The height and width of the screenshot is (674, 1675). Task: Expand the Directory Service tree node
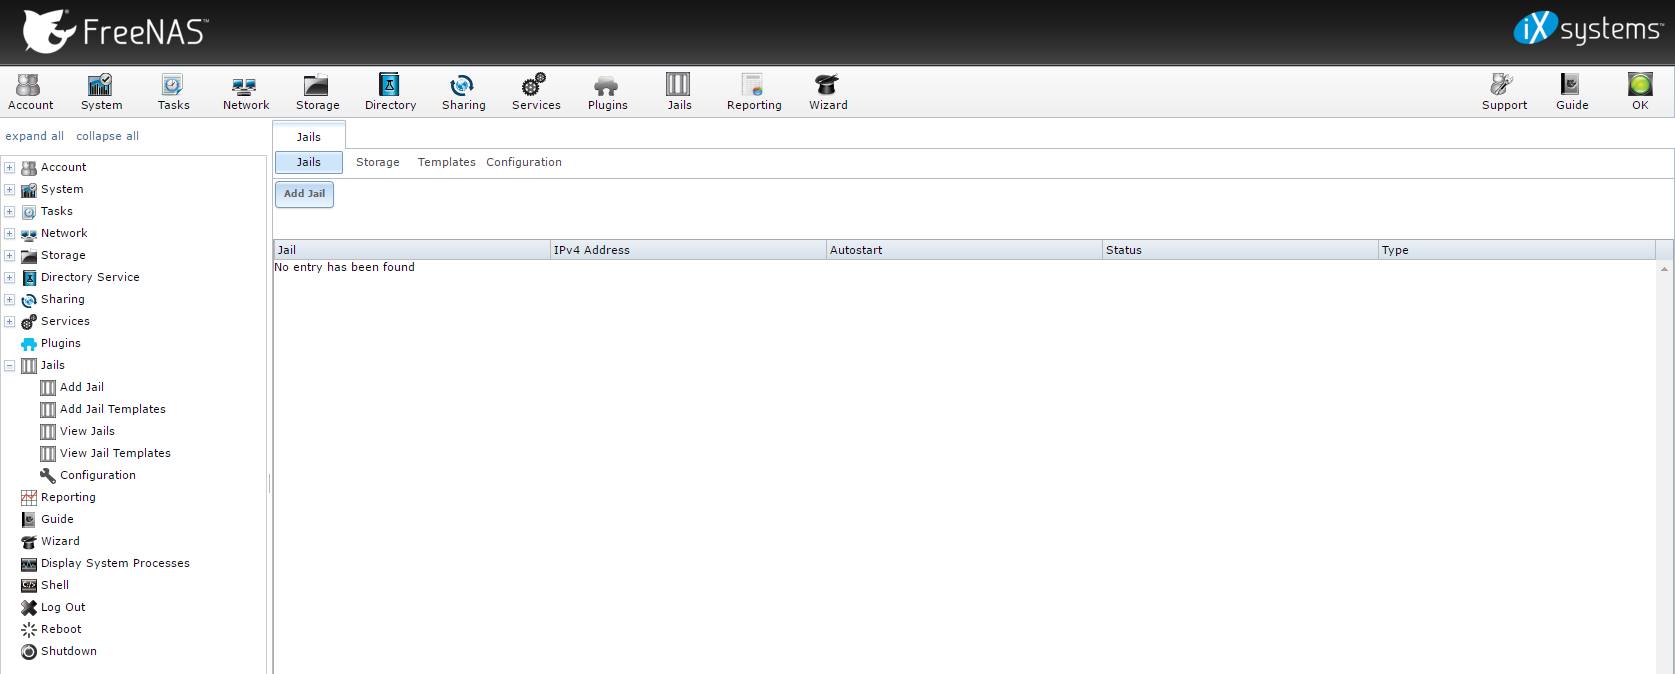pos(10,278)
